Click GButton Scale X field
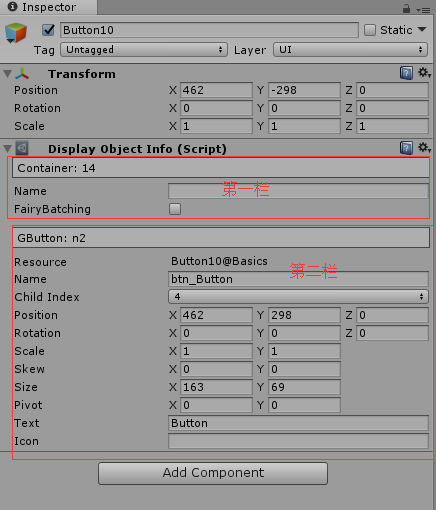This screenshot has width=436, height=510. coord(216,351)
